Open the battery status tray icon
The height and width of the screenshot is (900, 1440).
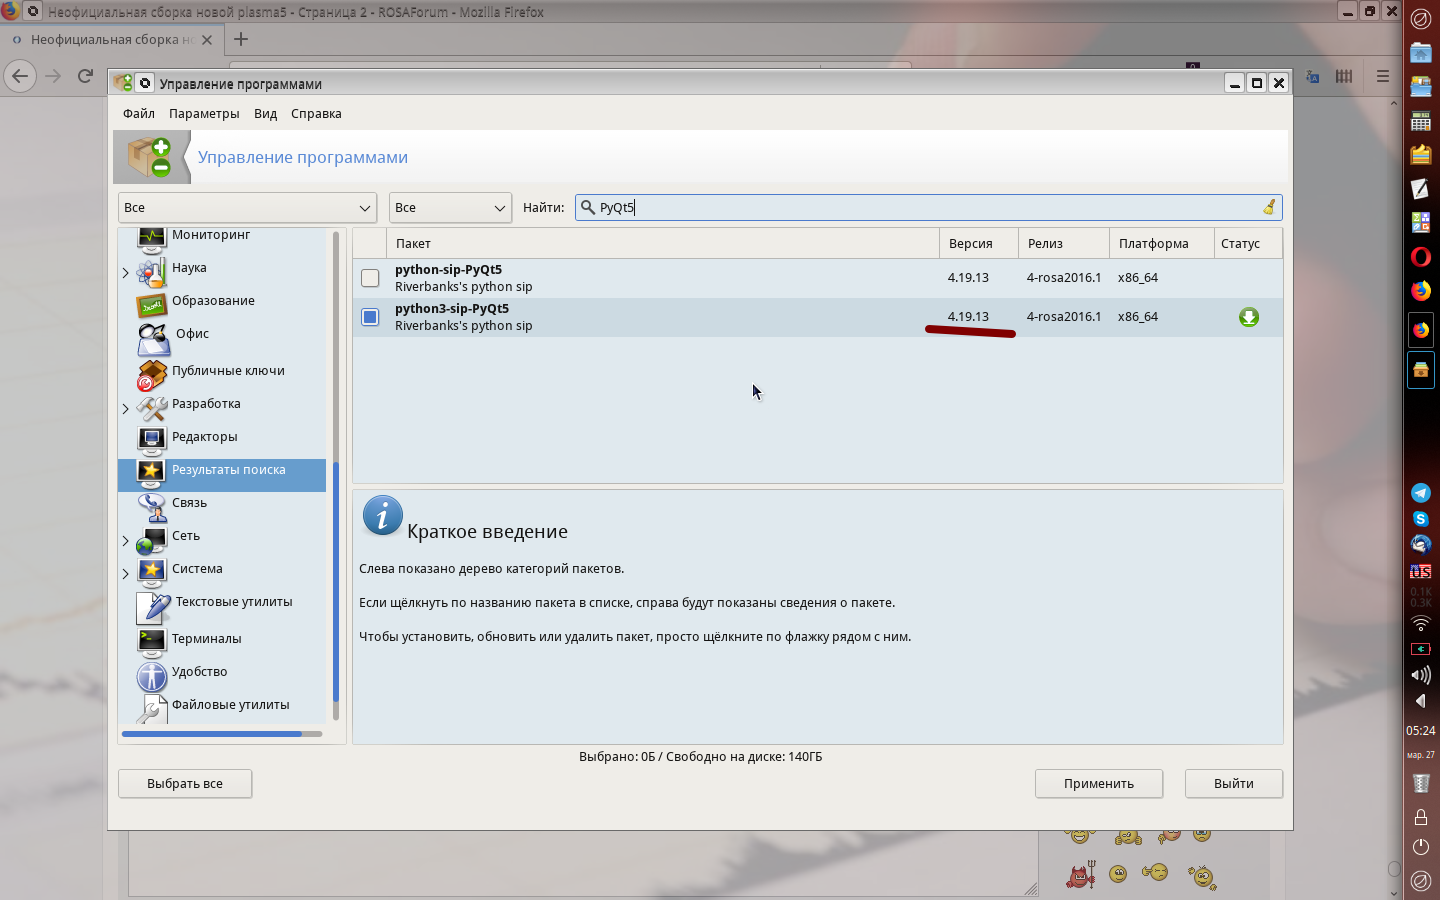pos(1421,649)
